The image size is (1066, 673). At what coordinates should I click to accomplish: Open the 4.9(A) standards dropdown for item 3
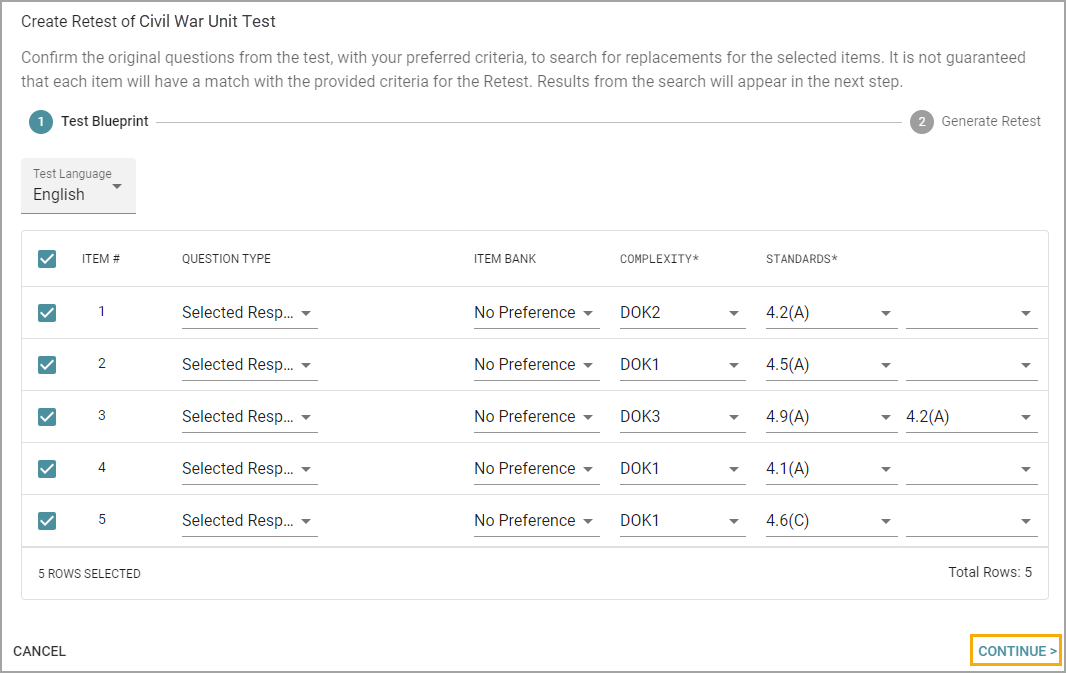pyautogui.click(x=831, y=417)
